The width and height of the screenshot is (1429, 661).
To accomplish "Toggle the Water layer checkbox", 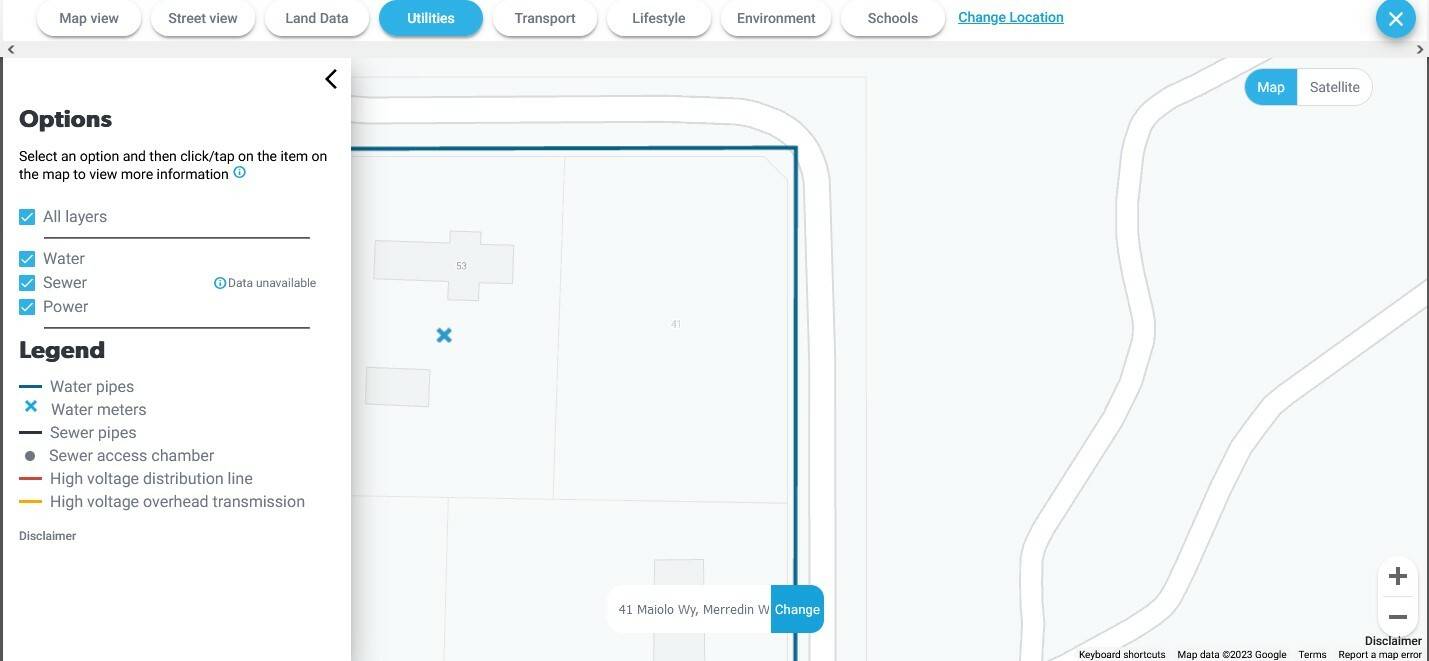I will (x=27, y=259).
